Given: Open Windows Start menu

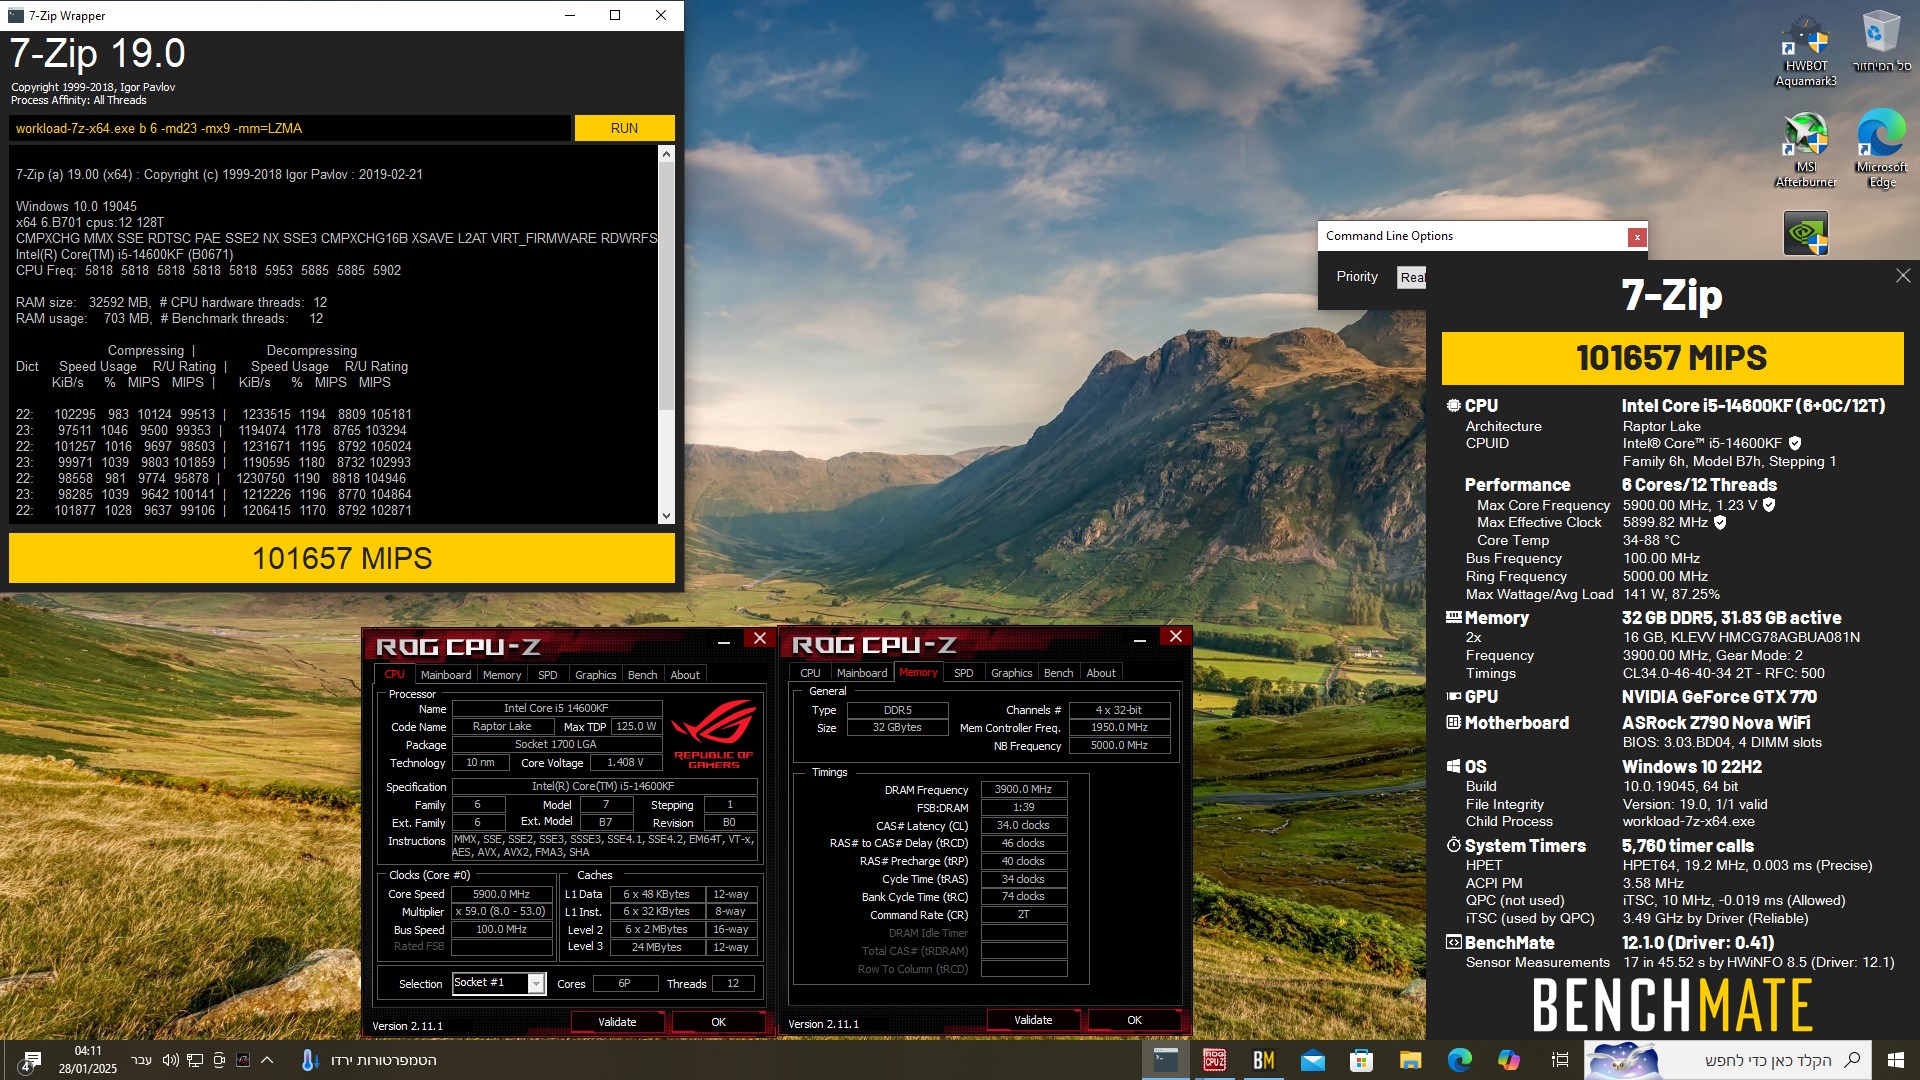Looking at the screenshot, I should coord(1895,1060).
